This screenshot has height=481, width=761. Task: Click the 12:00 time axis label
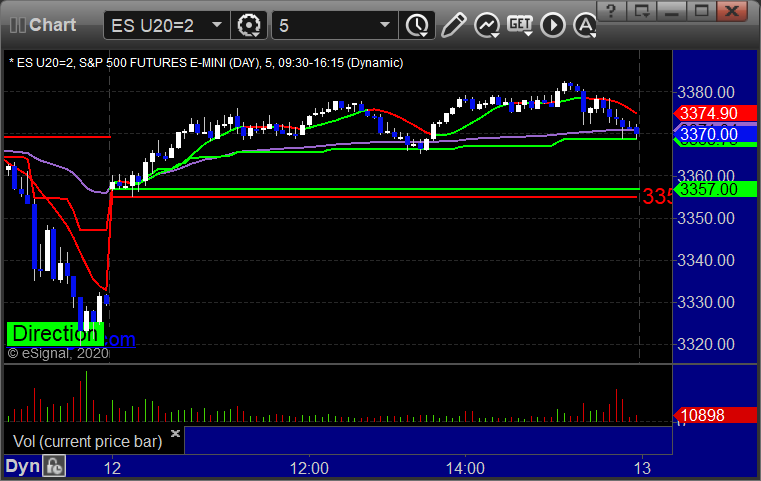coord(309,468)
